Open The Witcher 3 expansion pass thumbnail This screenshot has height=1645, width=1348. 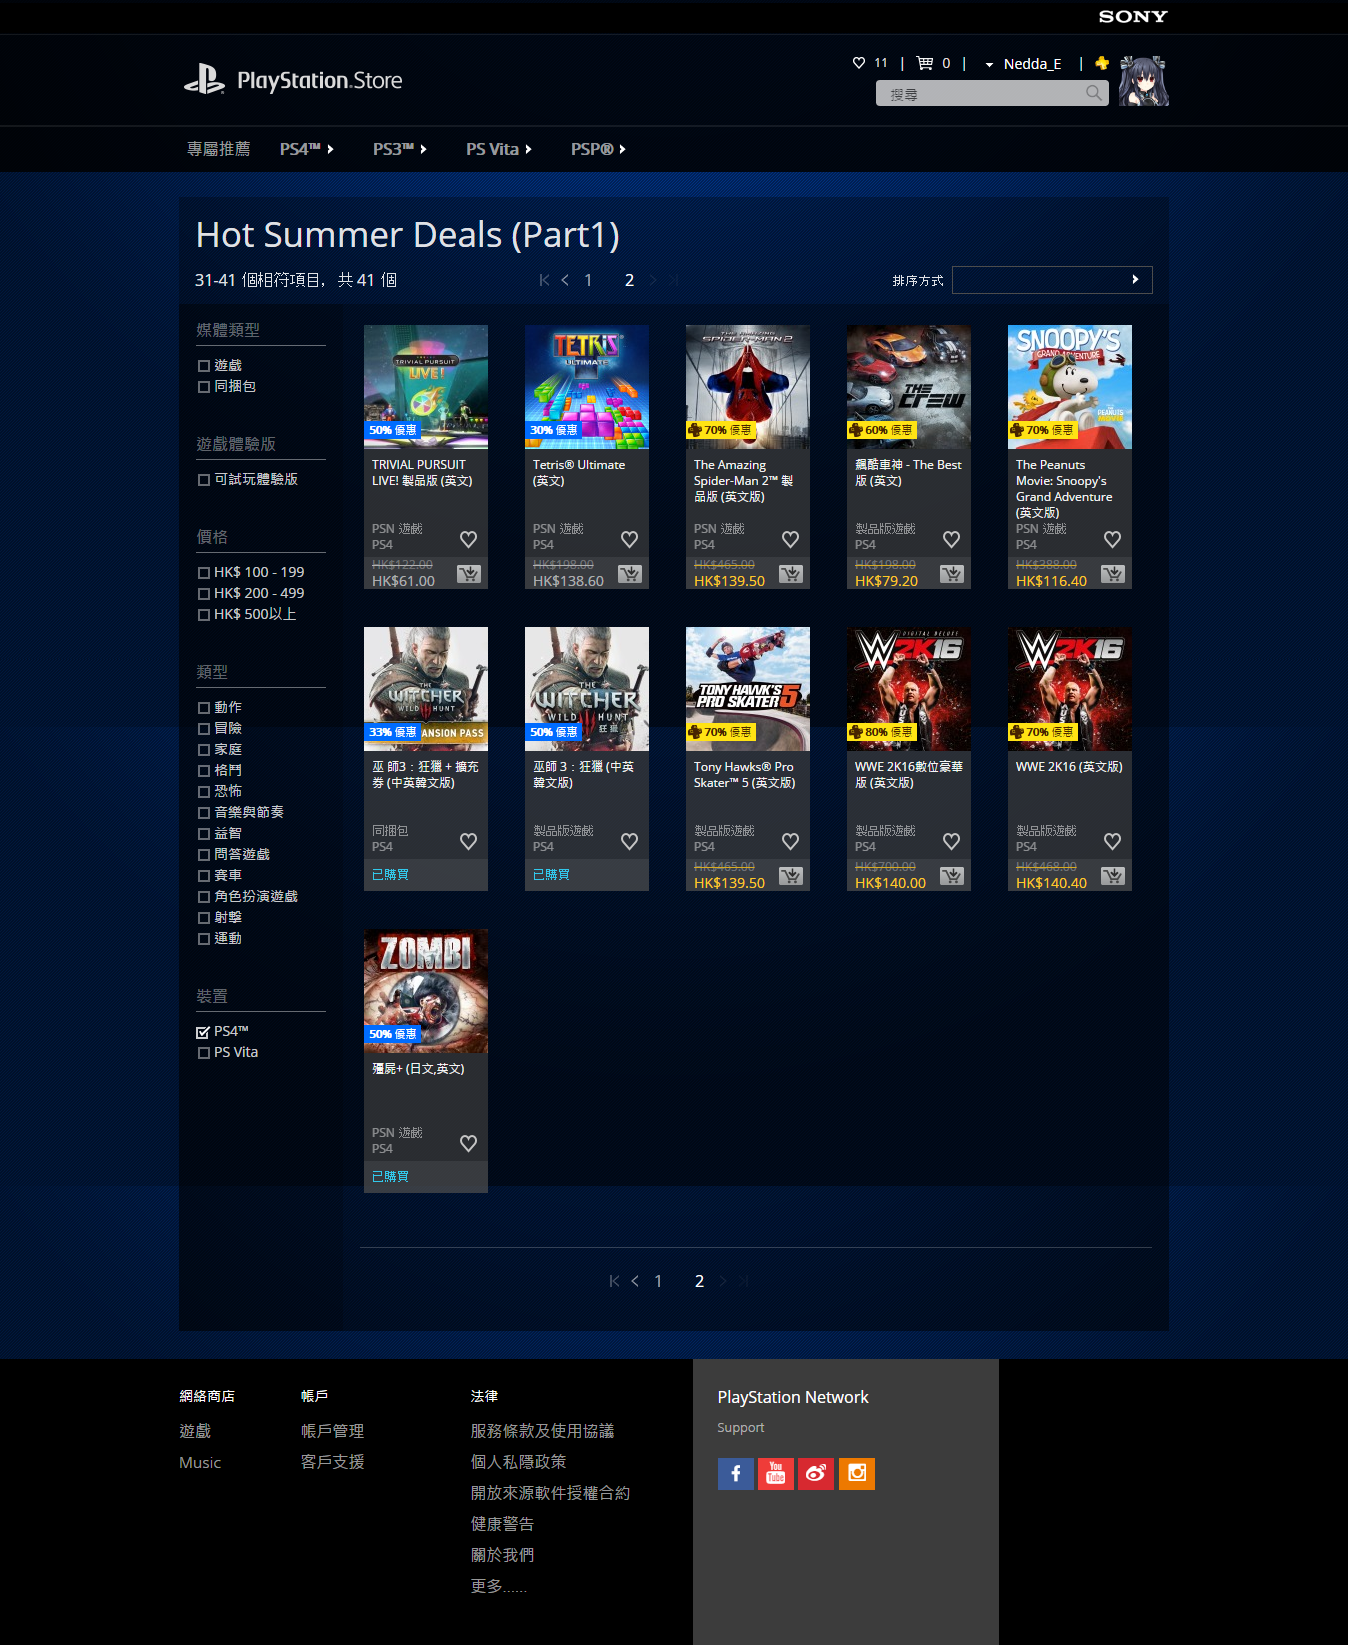tap(426, 689)
